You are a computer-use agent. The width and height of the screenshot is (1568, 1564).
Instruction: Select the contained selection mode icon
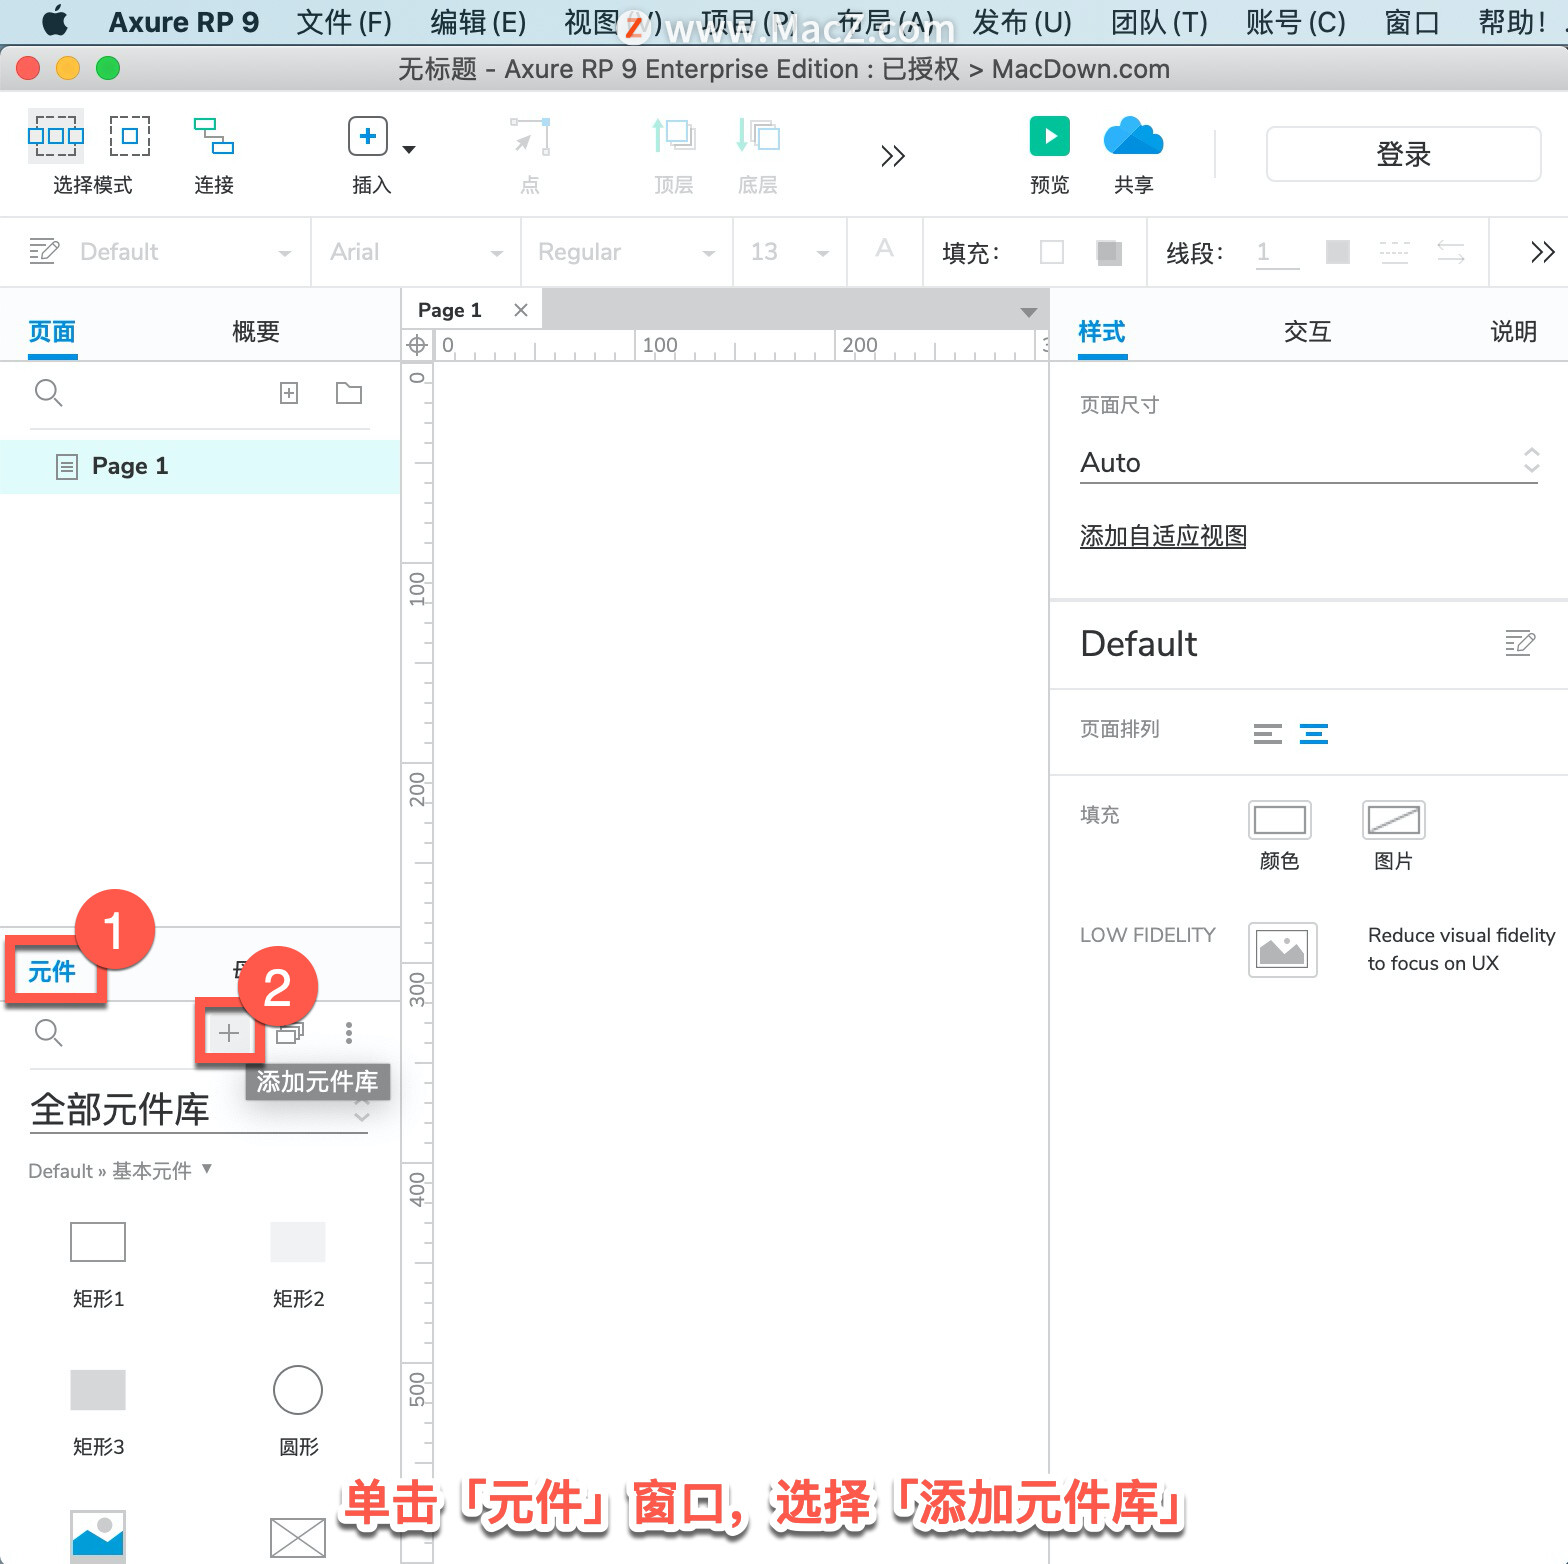click(x=130, y=136)
